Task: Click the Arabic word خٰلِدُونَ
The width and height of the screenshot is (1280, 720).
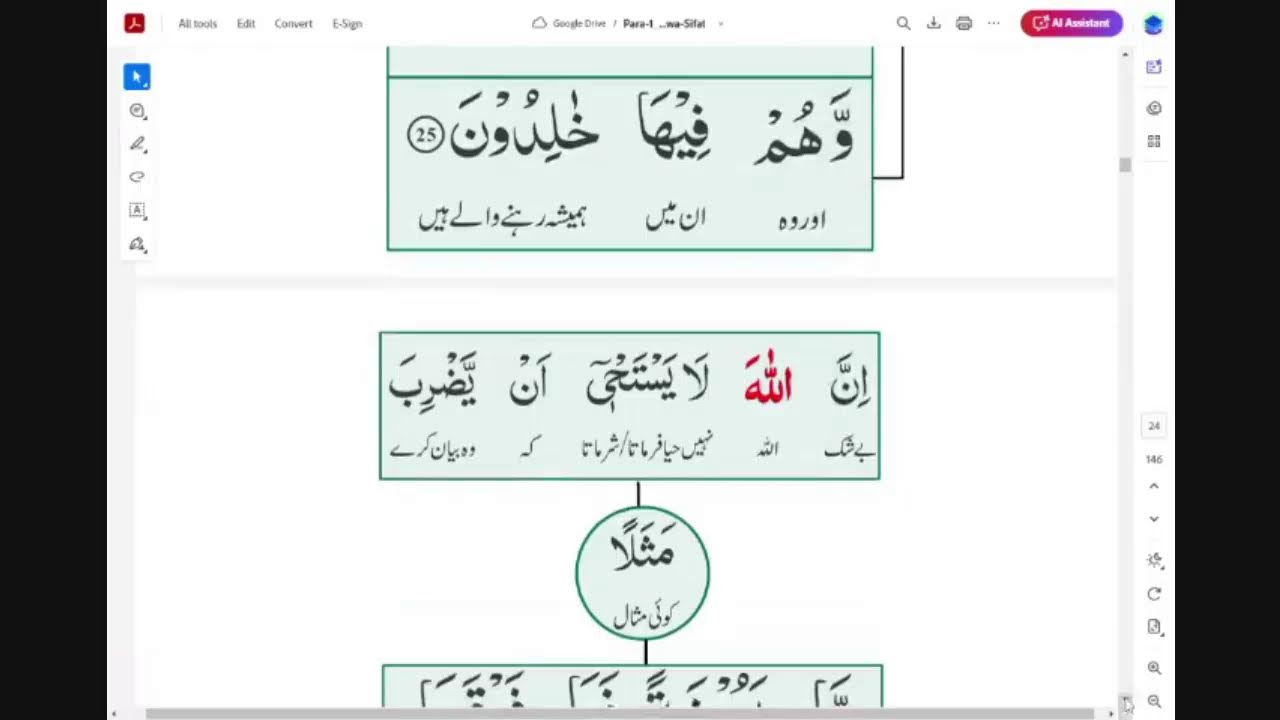Action: (523, 128)
